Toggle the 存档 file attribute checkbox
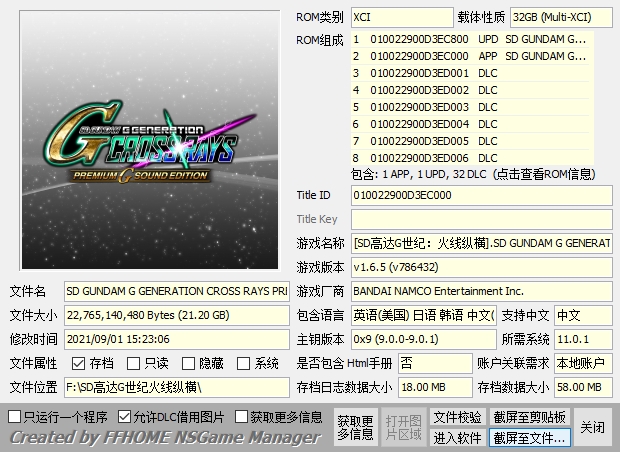The image size is (620, 452). tap(79, 364)
